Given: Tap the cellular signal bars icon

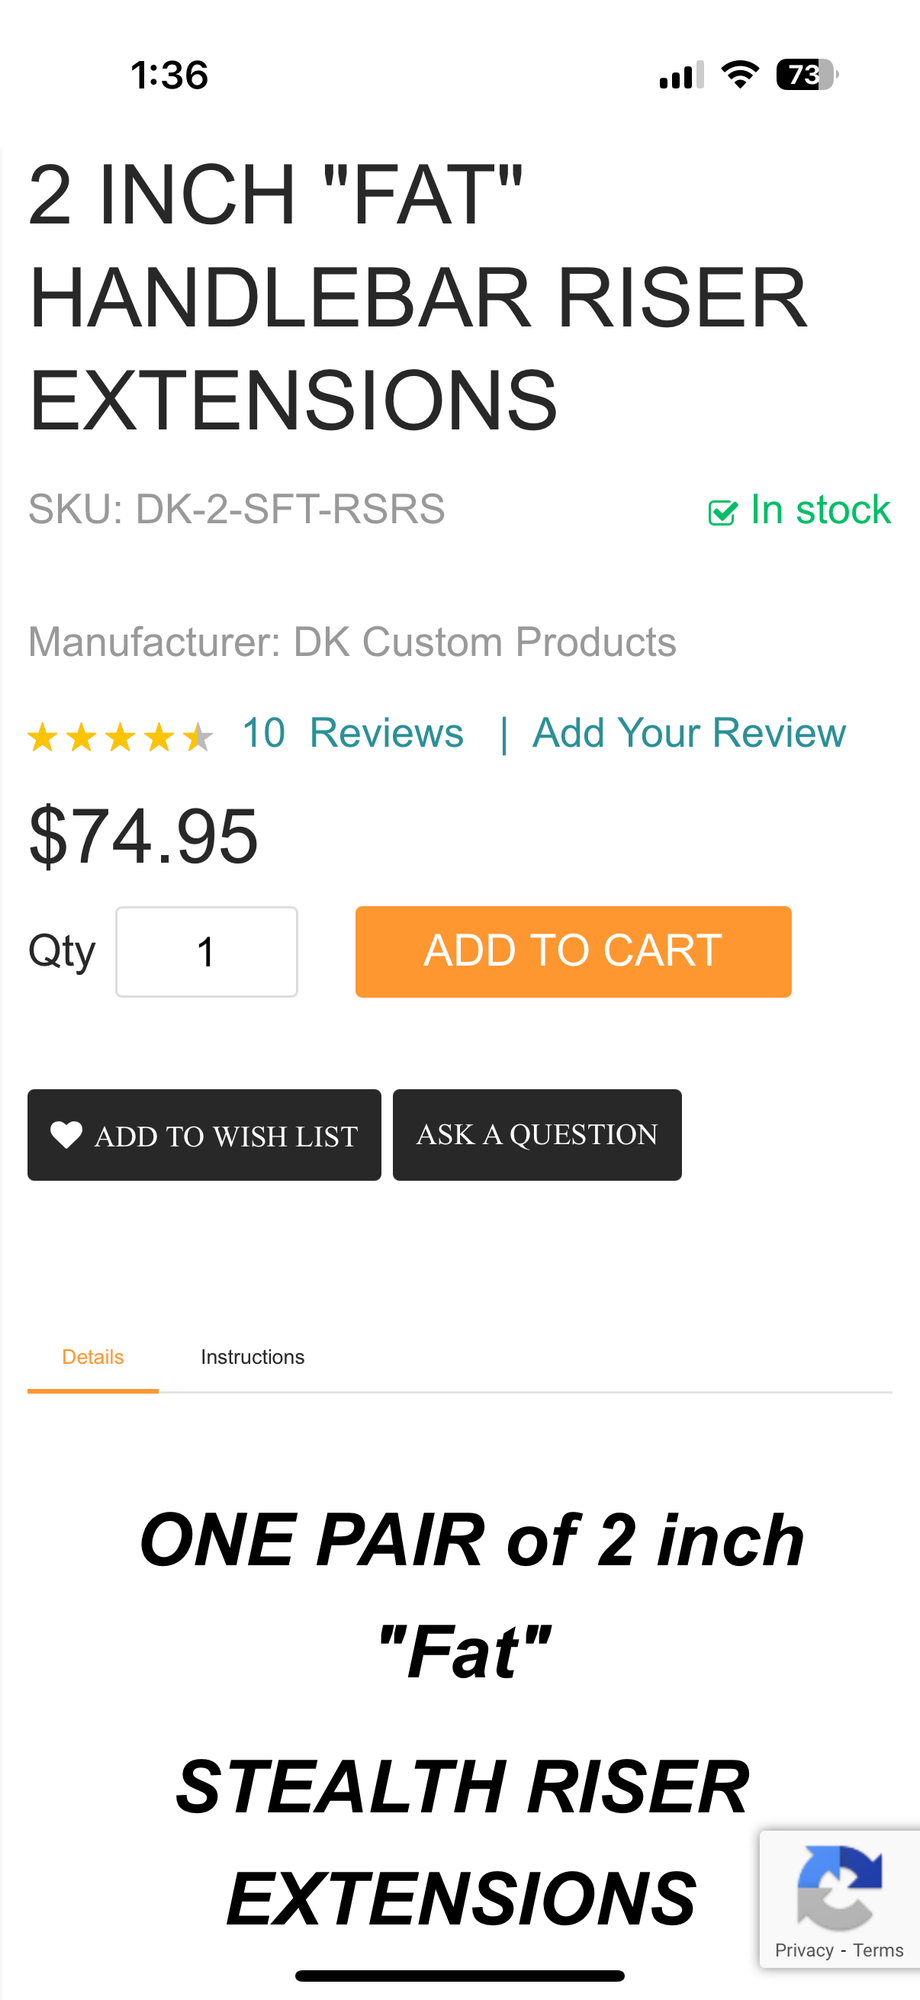Looking at the screenshot, I should click(x=681, y=75).
